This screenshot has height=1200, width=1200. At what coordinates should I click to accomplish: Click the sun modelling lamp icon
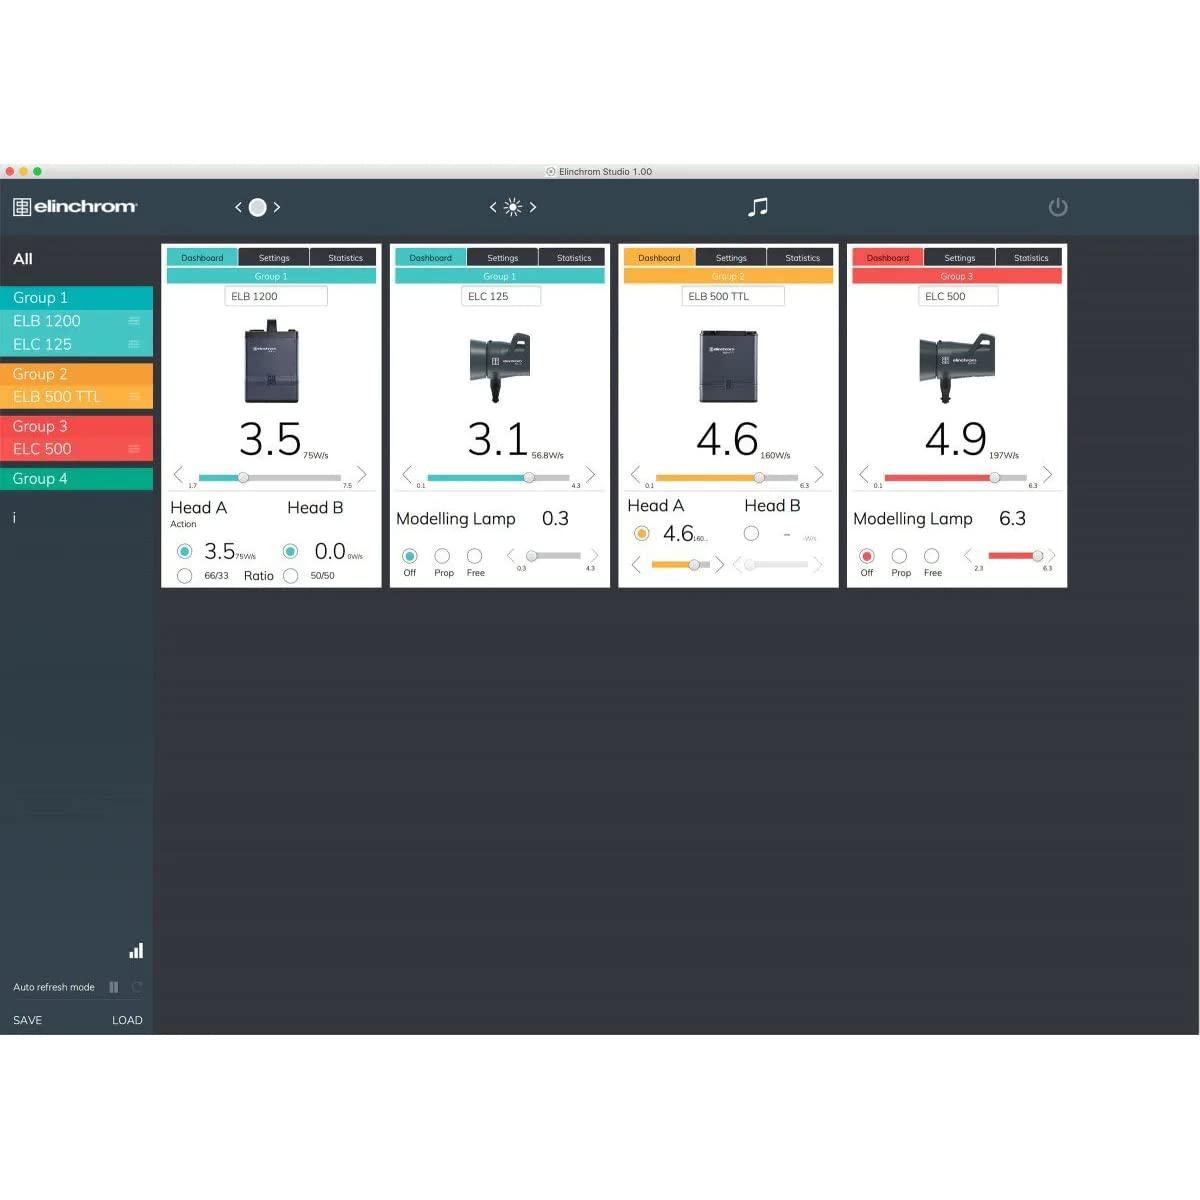(513, 207)
